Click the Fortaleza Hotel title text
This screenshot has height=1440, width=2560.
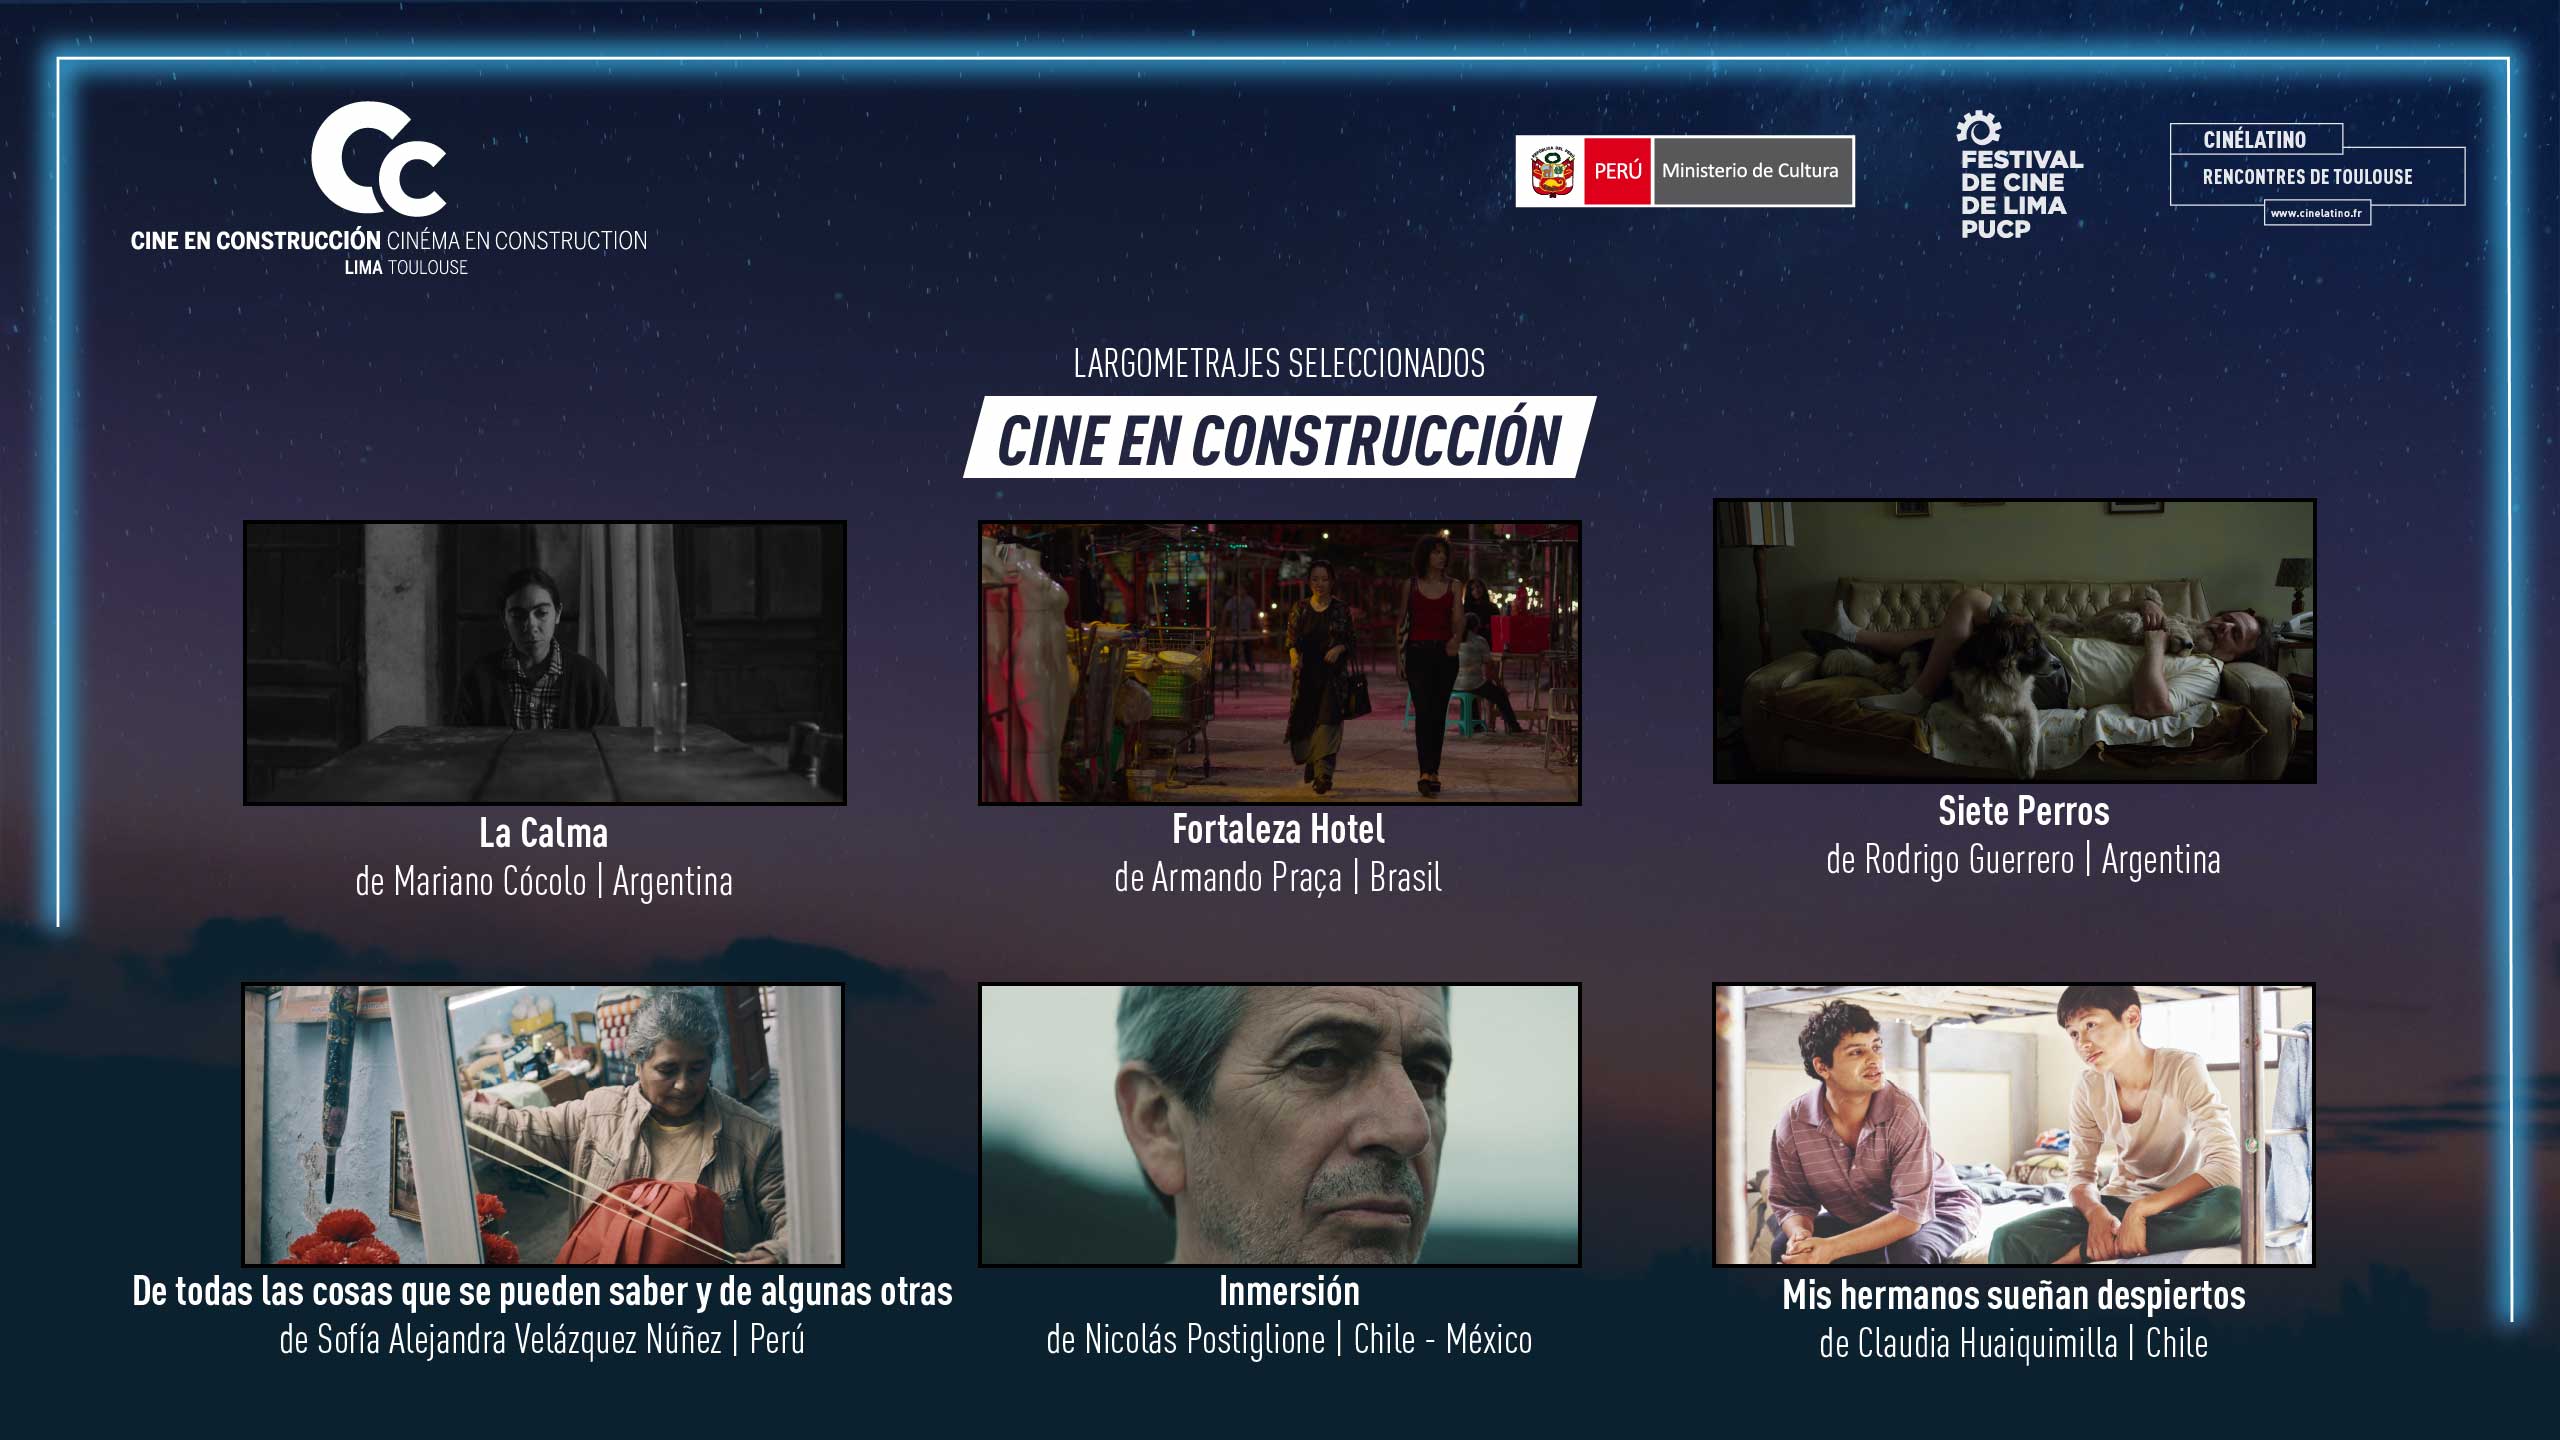(1278, 829)
